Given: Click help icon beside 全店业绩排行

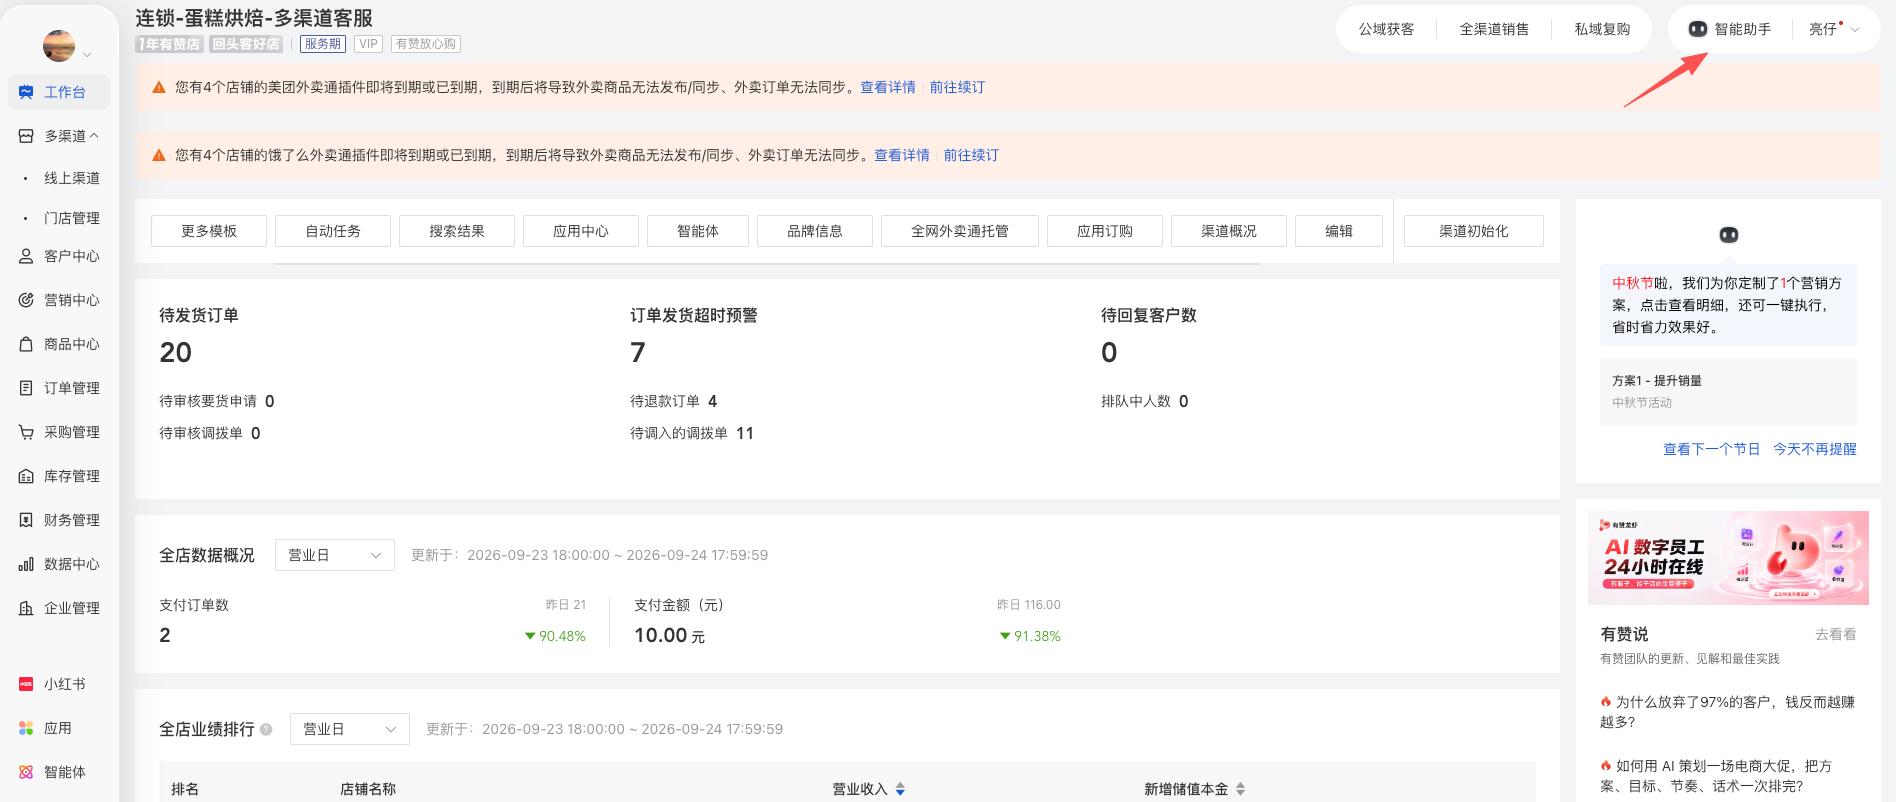Looking at the screenshot, I should tap(266, 729).
